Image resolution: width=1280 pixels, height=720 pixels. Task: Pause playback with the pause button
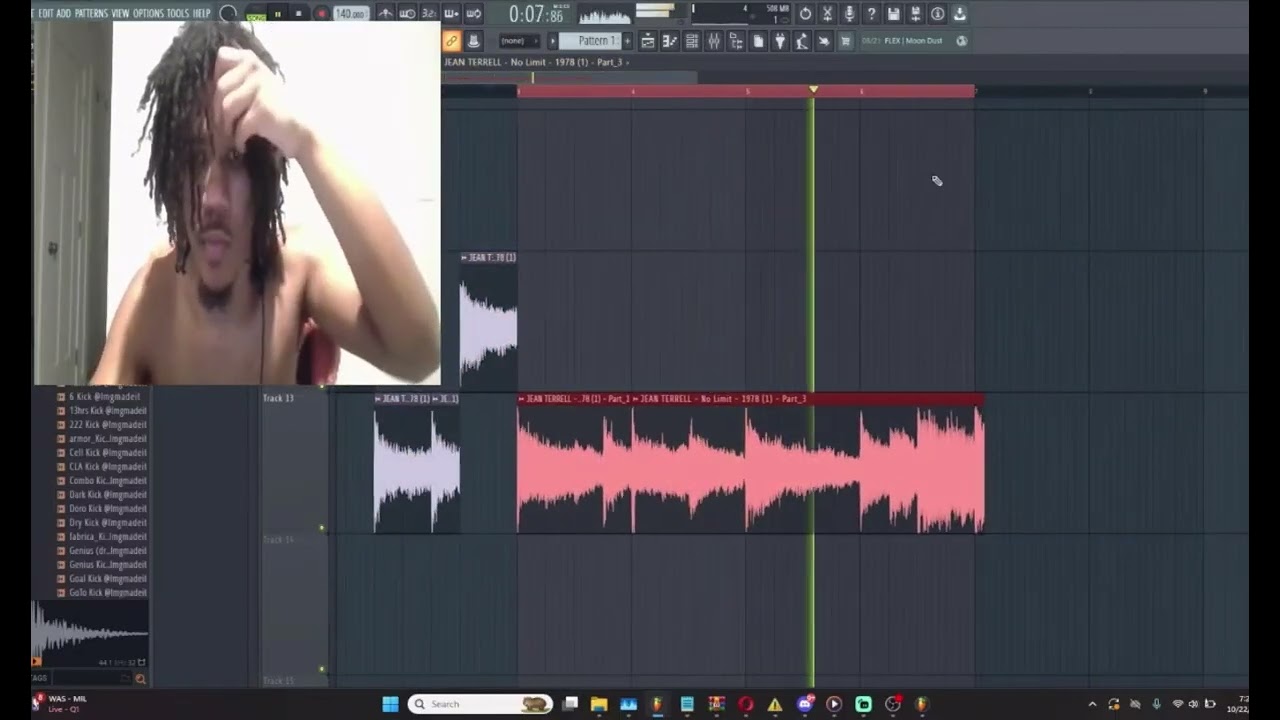(x=277, y=14)
